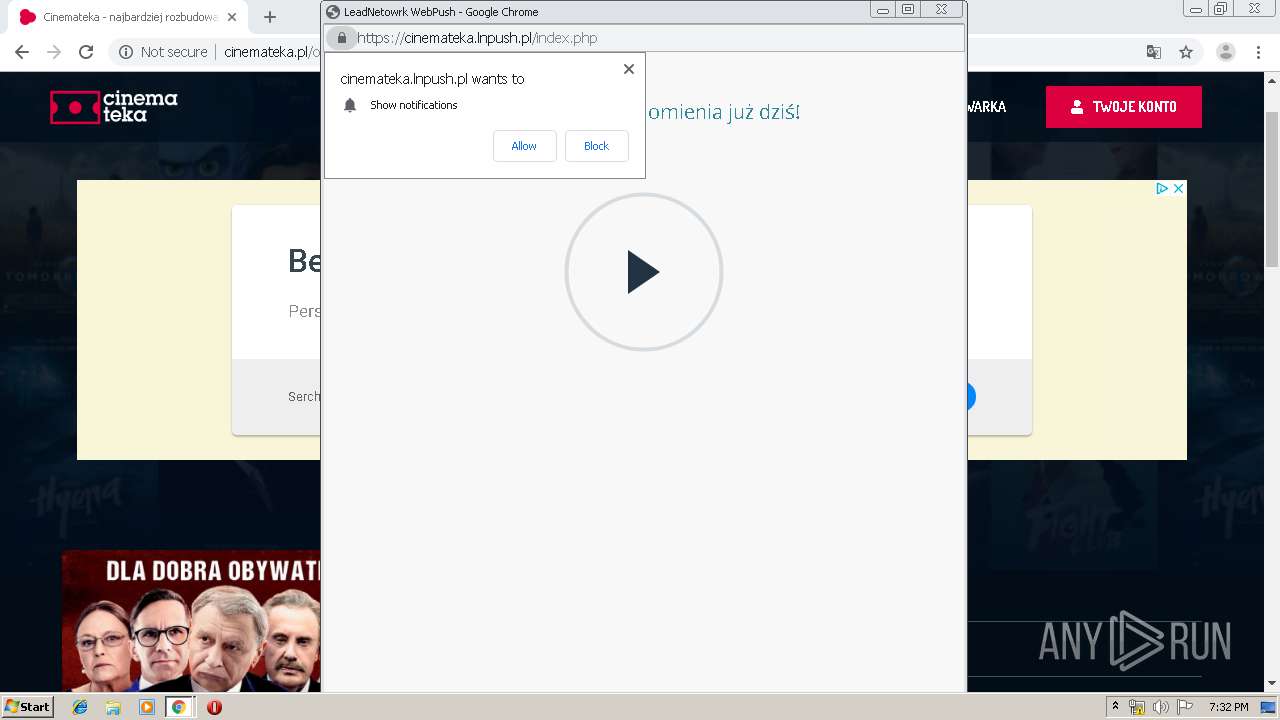Viewport: 1280px width, 720px height.
Task: Click the globe icon in popup title bar
Action: tap(333, 12)
